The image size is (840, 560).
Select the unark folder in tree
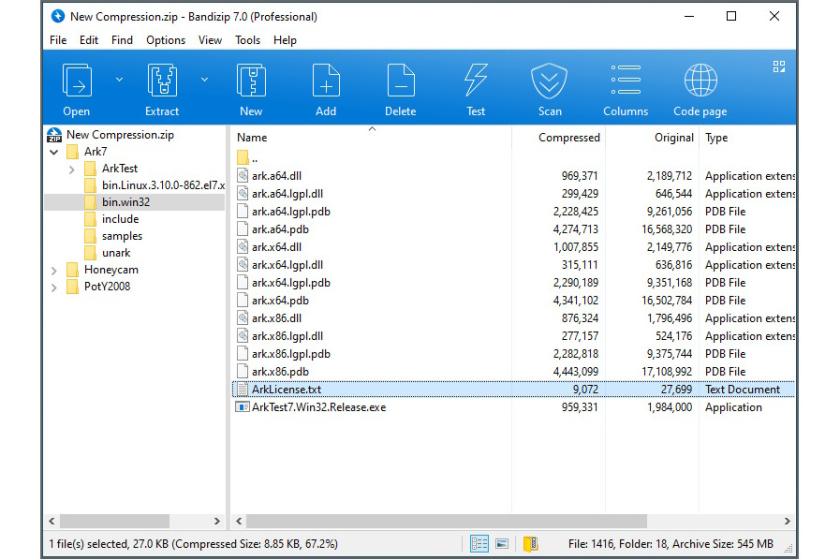[116, 253]
